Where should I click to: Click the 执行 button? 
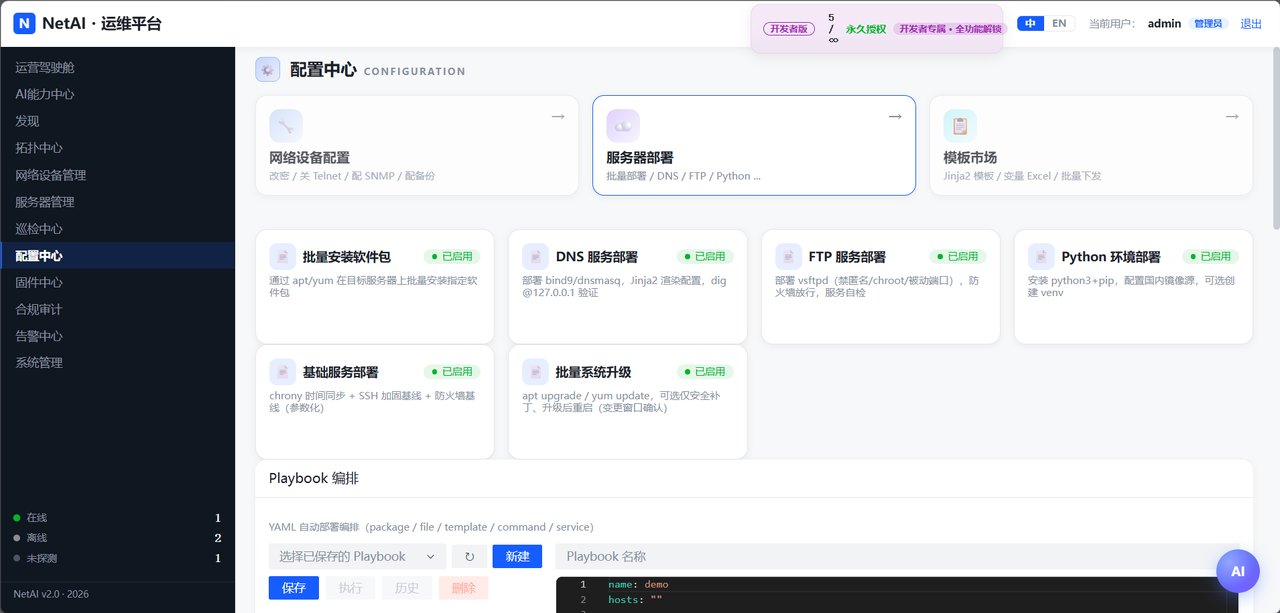(351, 588)
